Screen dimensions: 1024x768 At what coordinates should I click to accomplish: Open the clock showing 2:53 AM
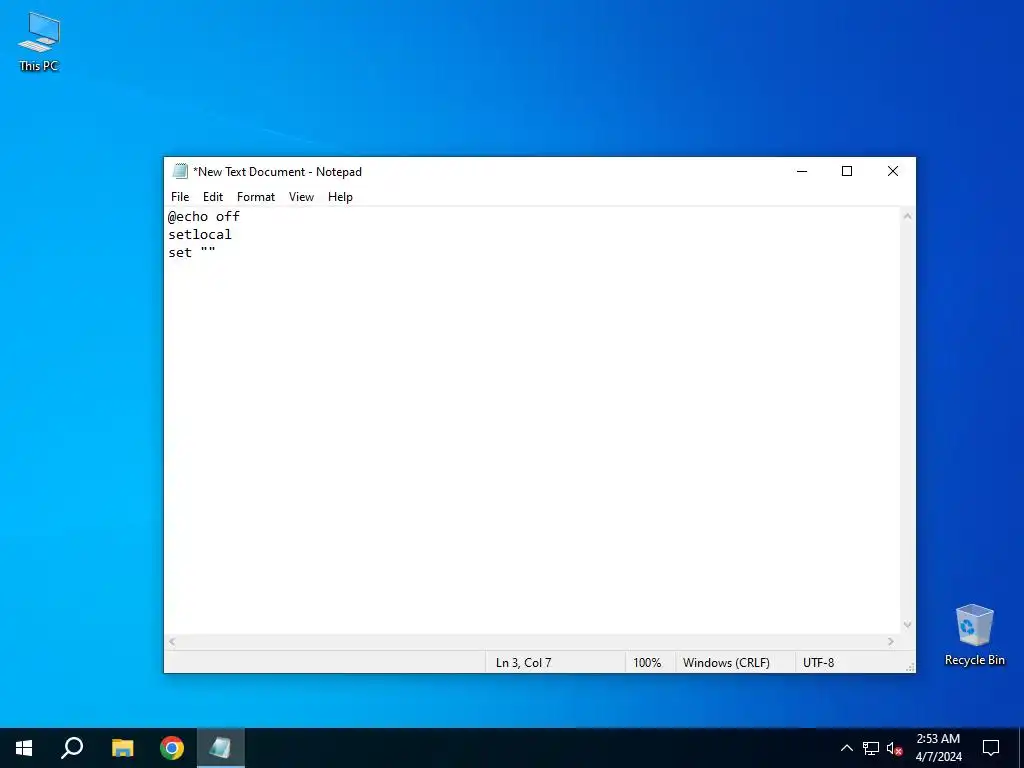tap(938, 748)
